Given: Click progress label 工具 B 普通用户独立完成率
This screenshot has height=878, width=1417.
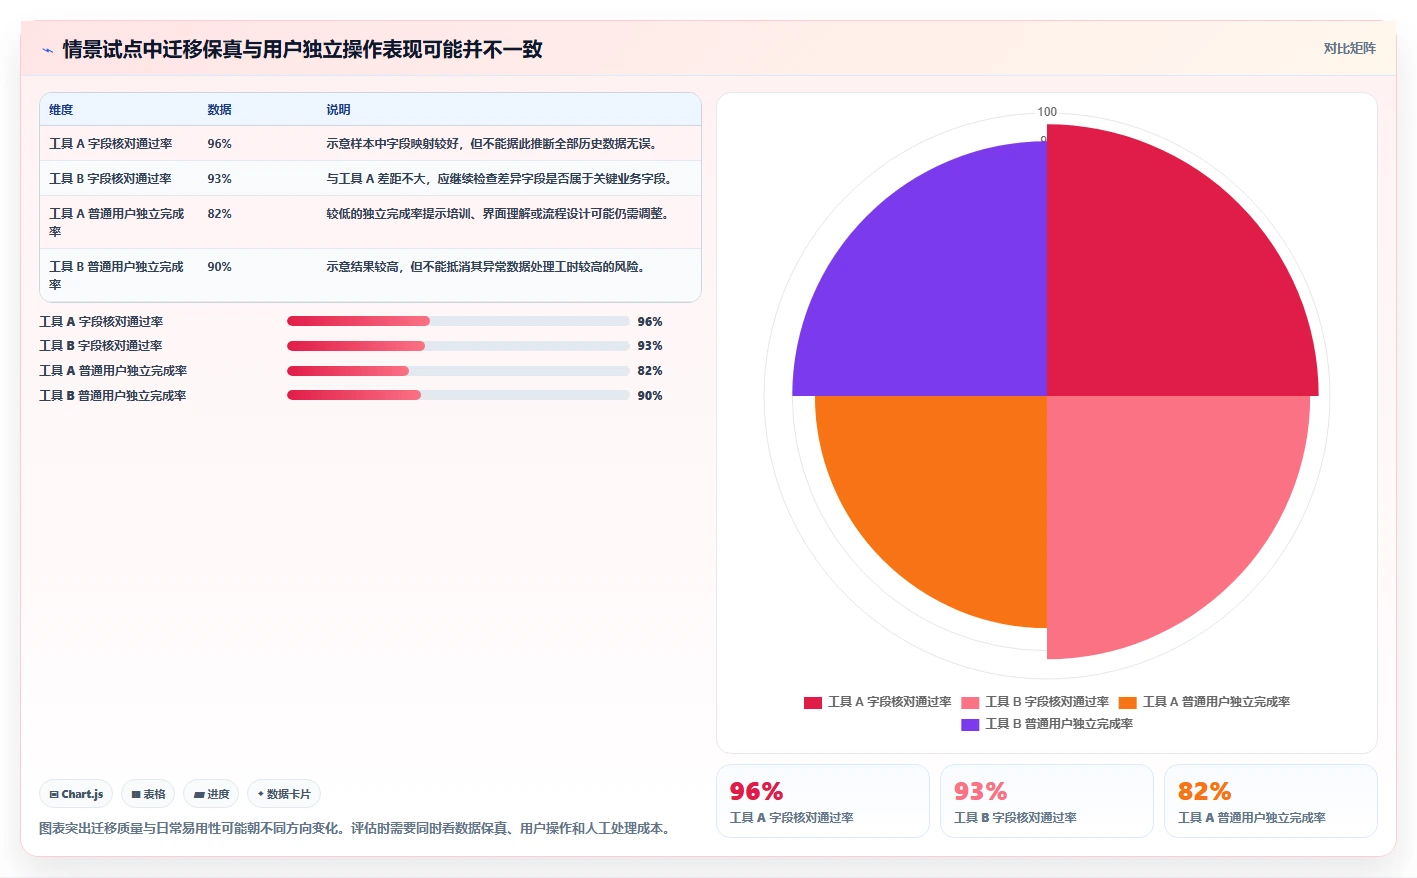Looking at the screenshot, I should pos(113,396).
